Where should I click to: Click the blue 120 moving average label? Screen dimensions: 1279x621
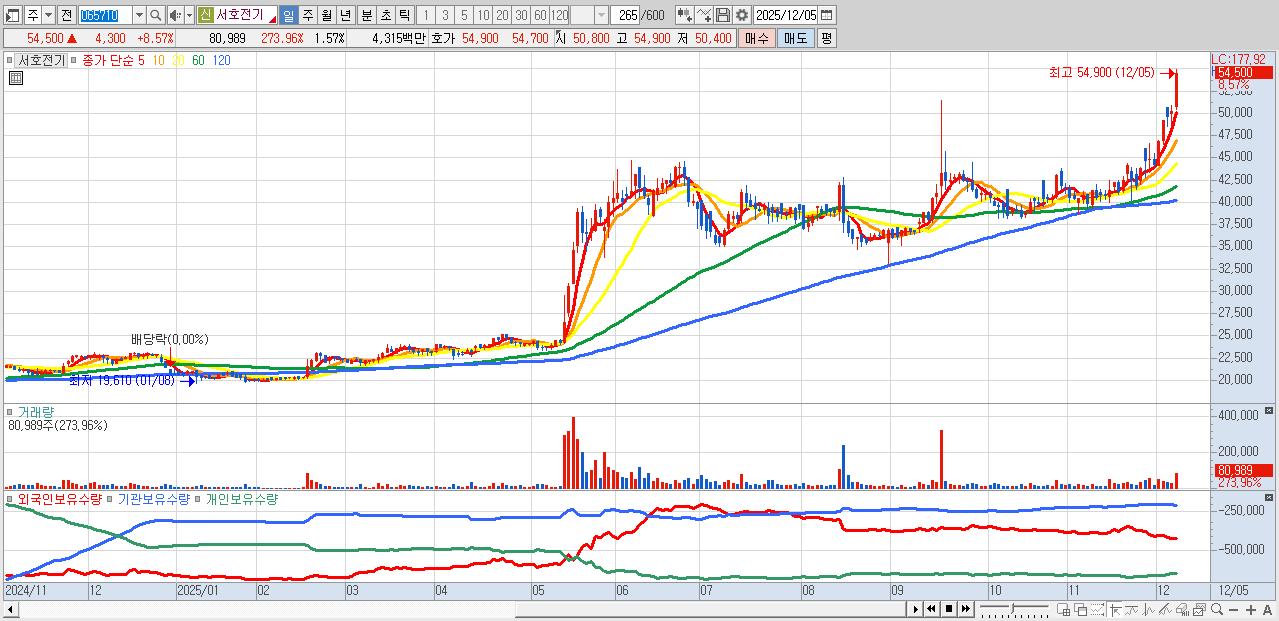[x=221, y=60]
